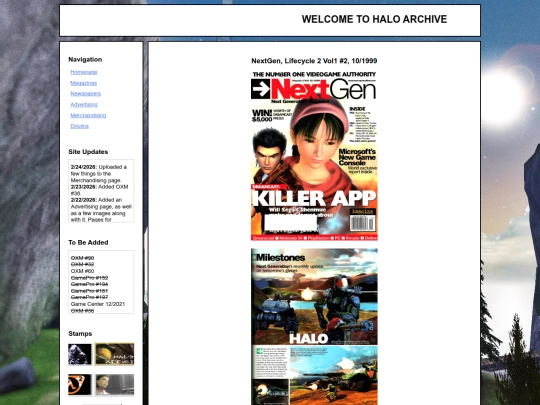Select struck-through 'GamePro #152' entry
540x405 pixels.
(x=90, y=278)
